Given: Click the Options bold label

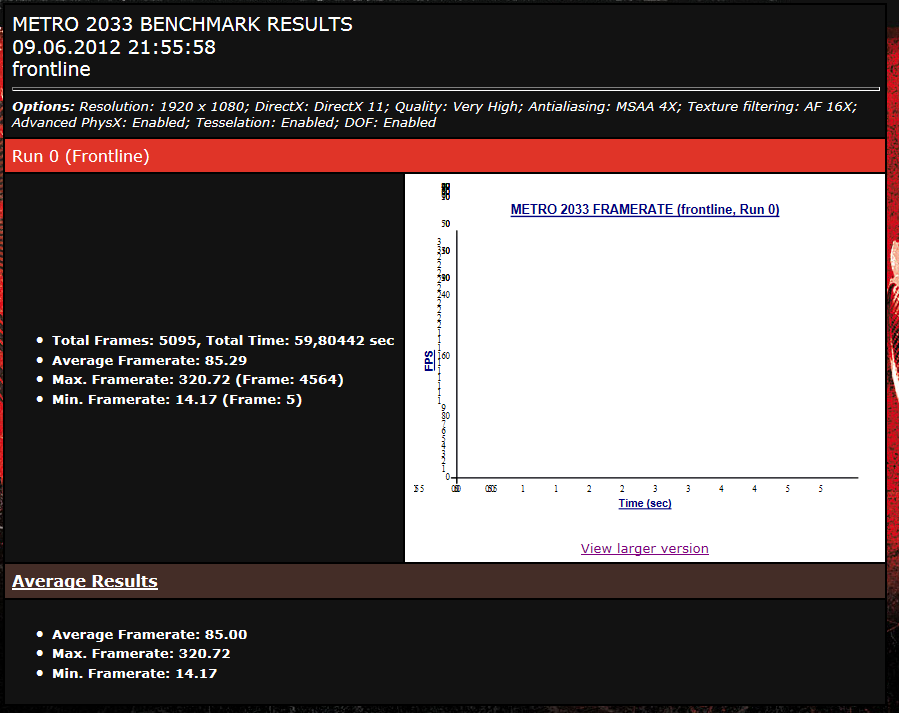Looking at the screenshot, I should pyautogui.click(x=43, y=106).
